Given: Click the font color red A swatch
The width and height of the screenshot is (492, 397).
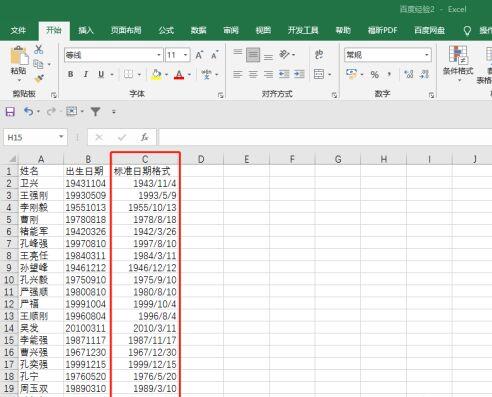Looking at the screenshot, I should point(179,74).
